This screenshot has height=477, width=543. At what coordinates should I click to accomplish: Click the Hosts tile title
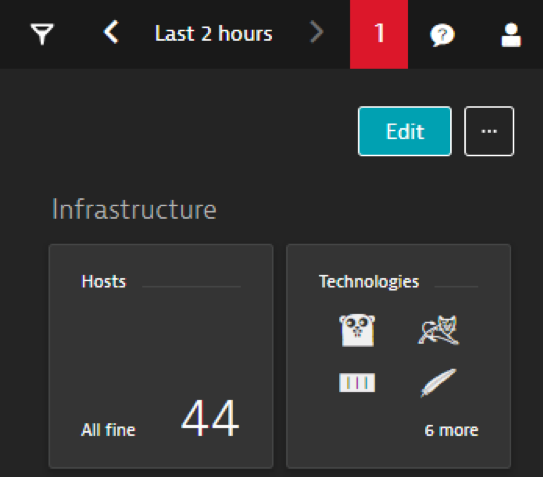pos(104,281)
